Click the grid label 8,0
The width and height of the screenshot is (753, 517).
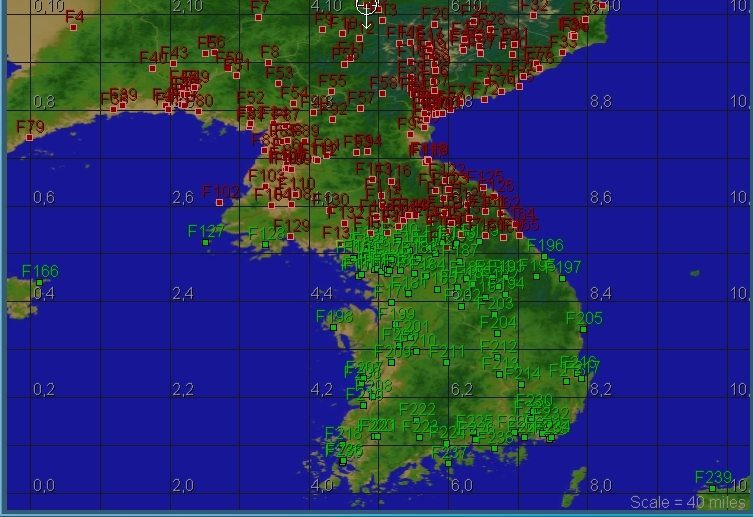(x=601, y=485)
